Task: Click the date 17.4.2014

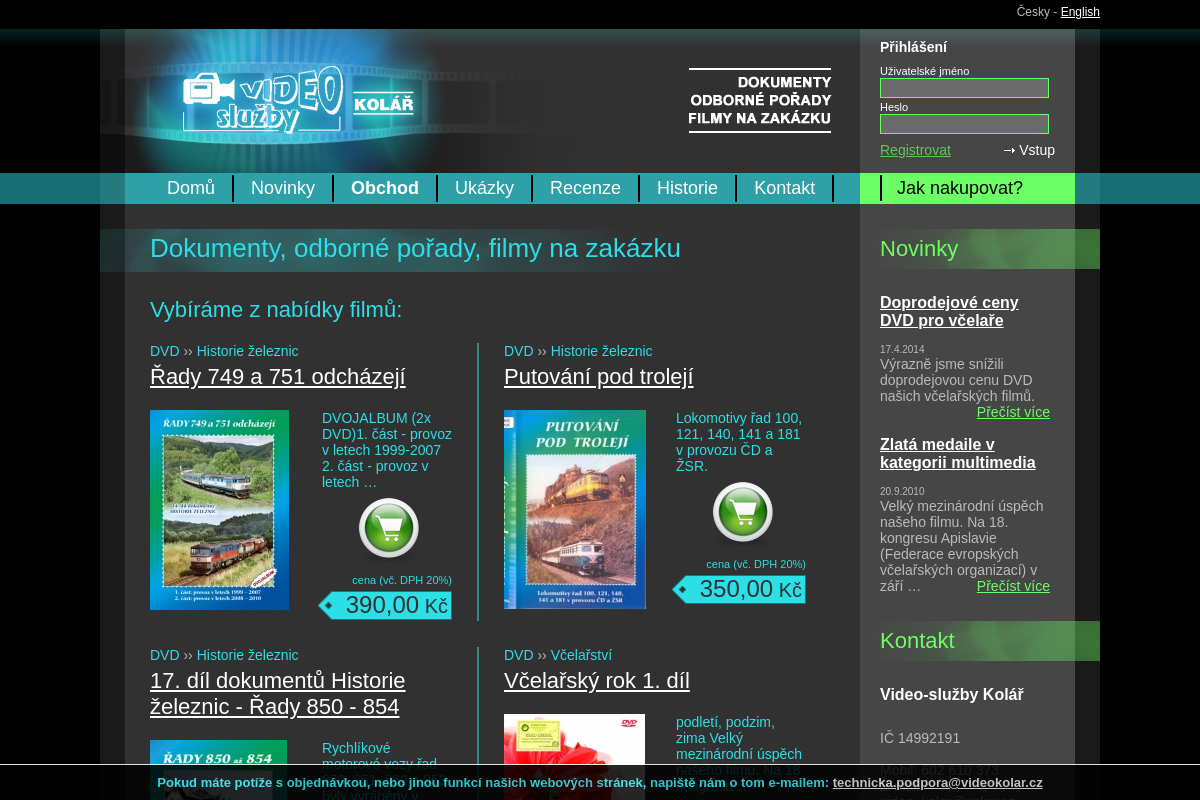Action: [x=902, y=350]
